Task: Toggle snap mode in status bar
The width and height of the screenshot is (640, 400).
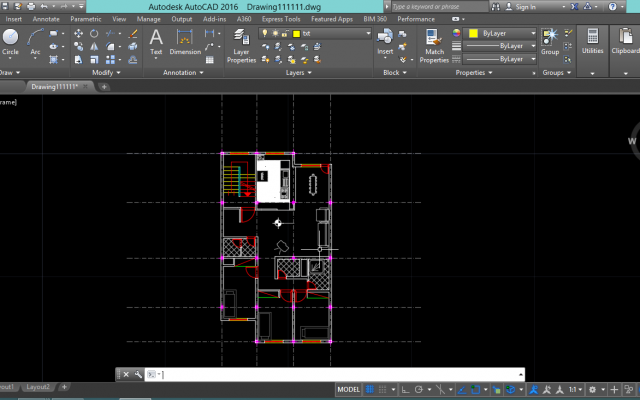Action: 382,389
